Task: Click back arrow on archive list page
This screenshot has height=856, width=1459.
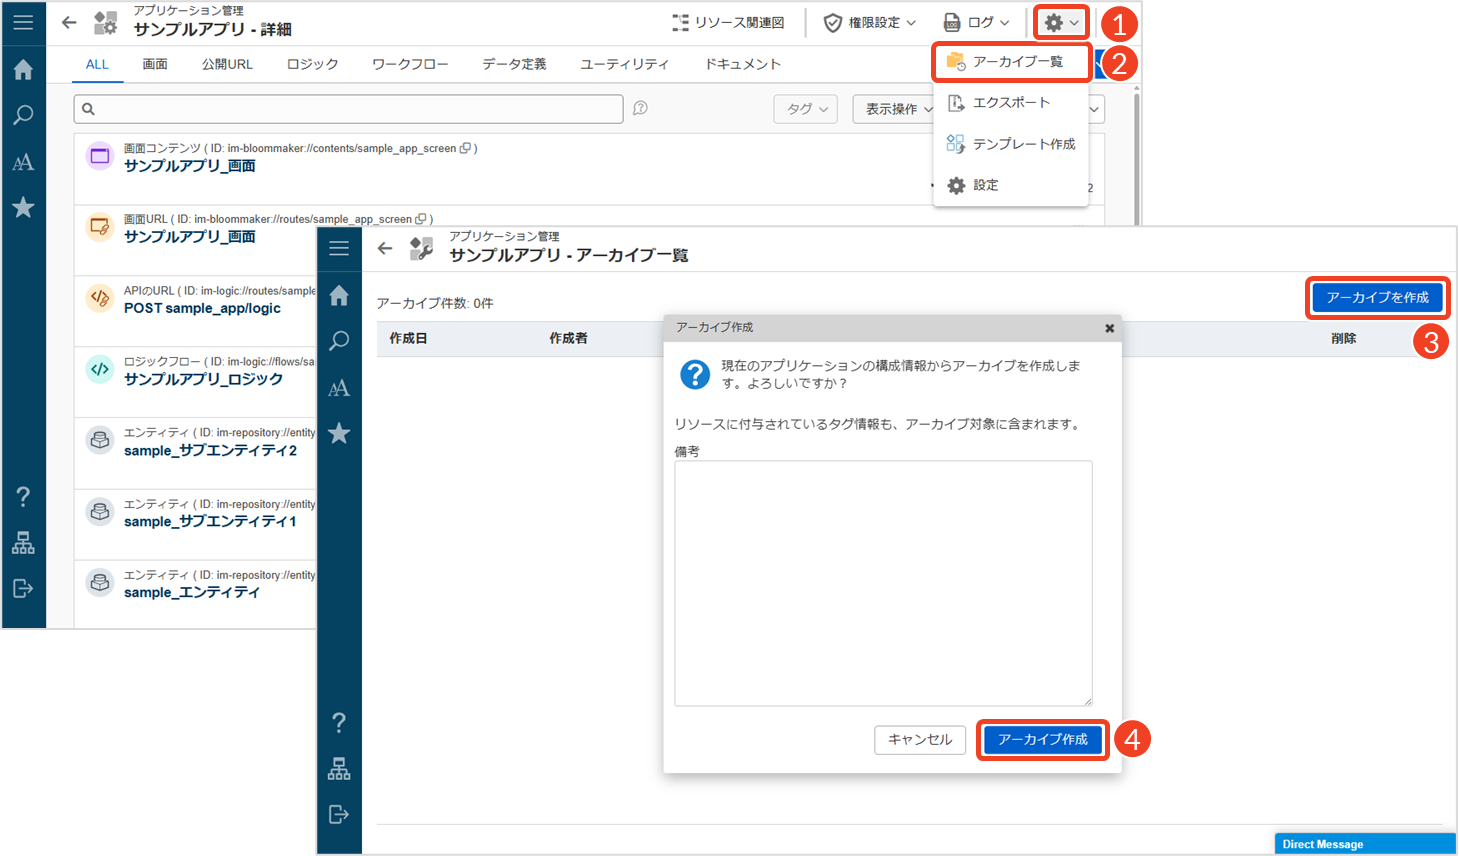Action: [385, 248]
